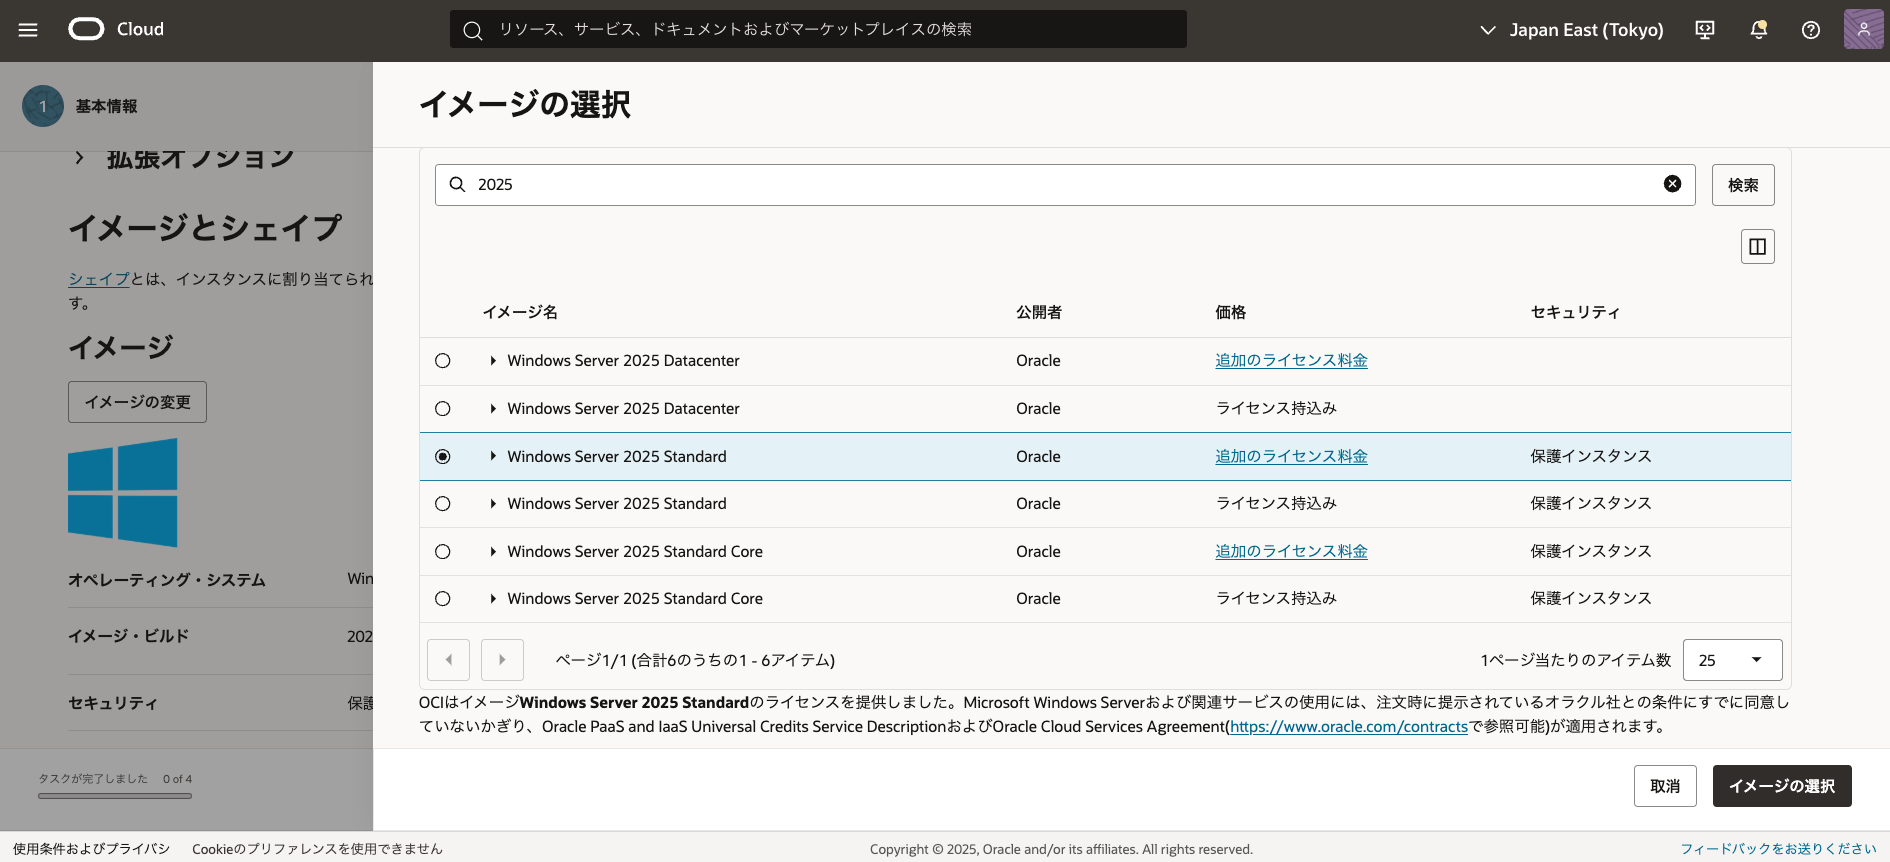Go to the next results page

tap(502, 660)
